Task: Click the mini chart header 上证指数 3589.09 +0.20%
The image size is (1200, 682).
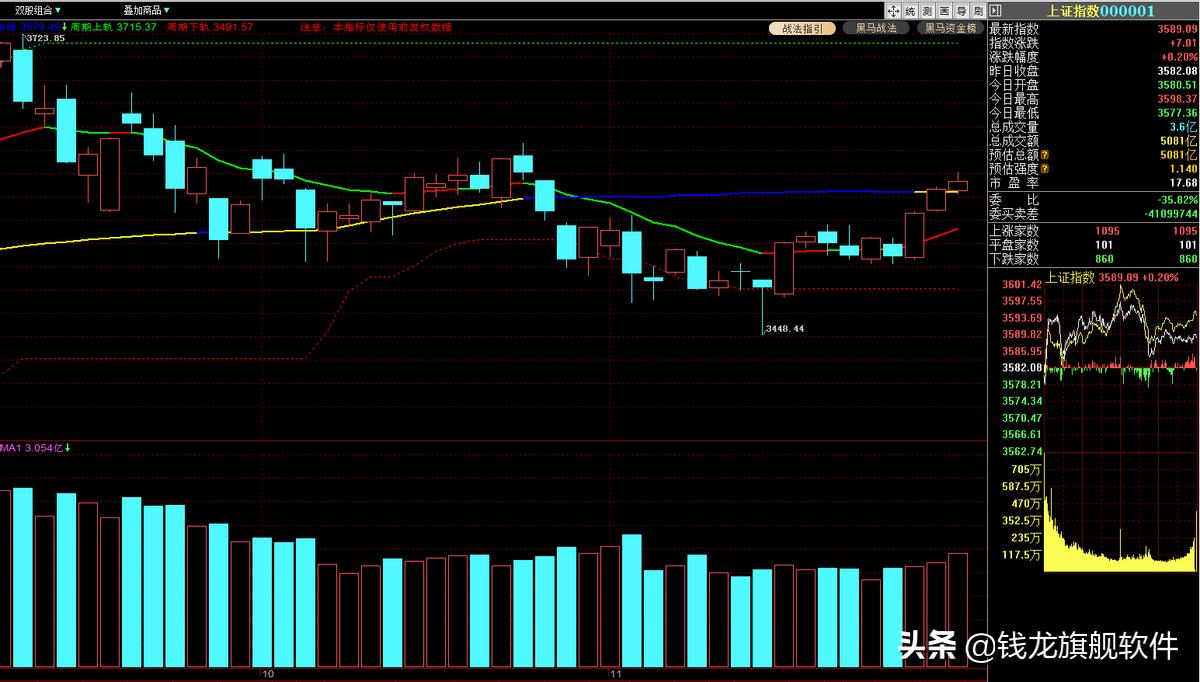Action: point(1113,276)
